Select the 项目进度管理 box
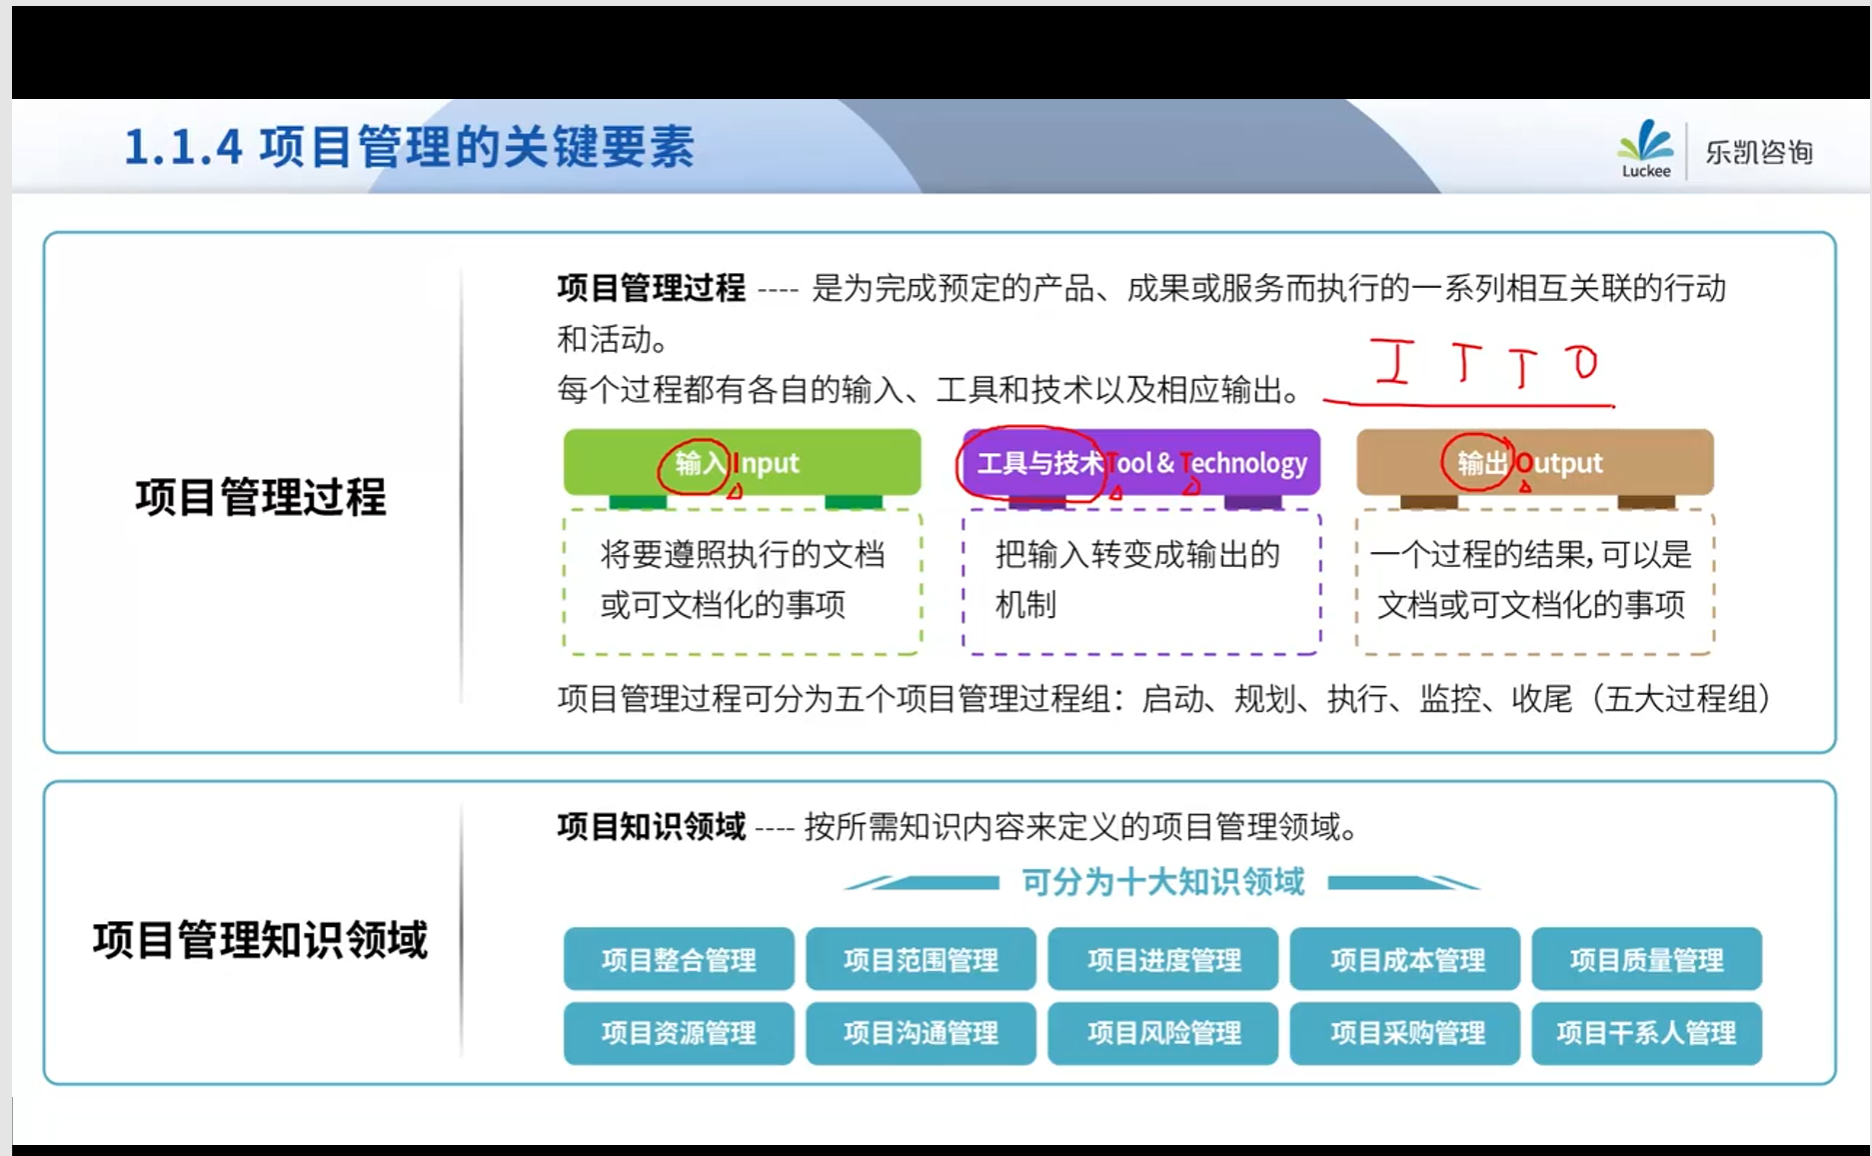Viewport: 1872px width, 1156px height. (x=1163, y=960)
